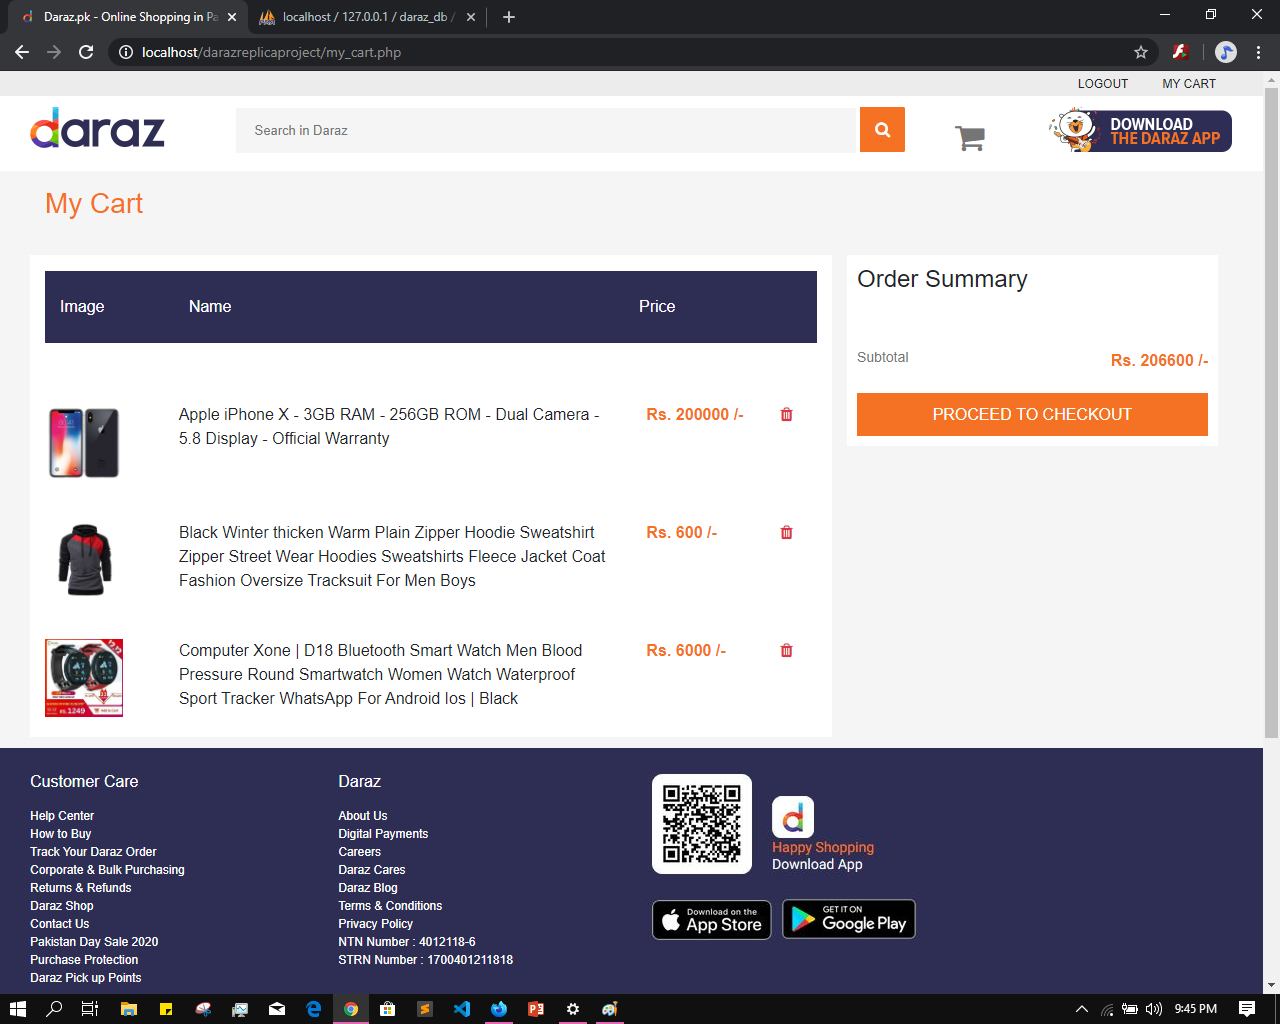Click the taskbar volume icon

(x=1154, y=1009)
